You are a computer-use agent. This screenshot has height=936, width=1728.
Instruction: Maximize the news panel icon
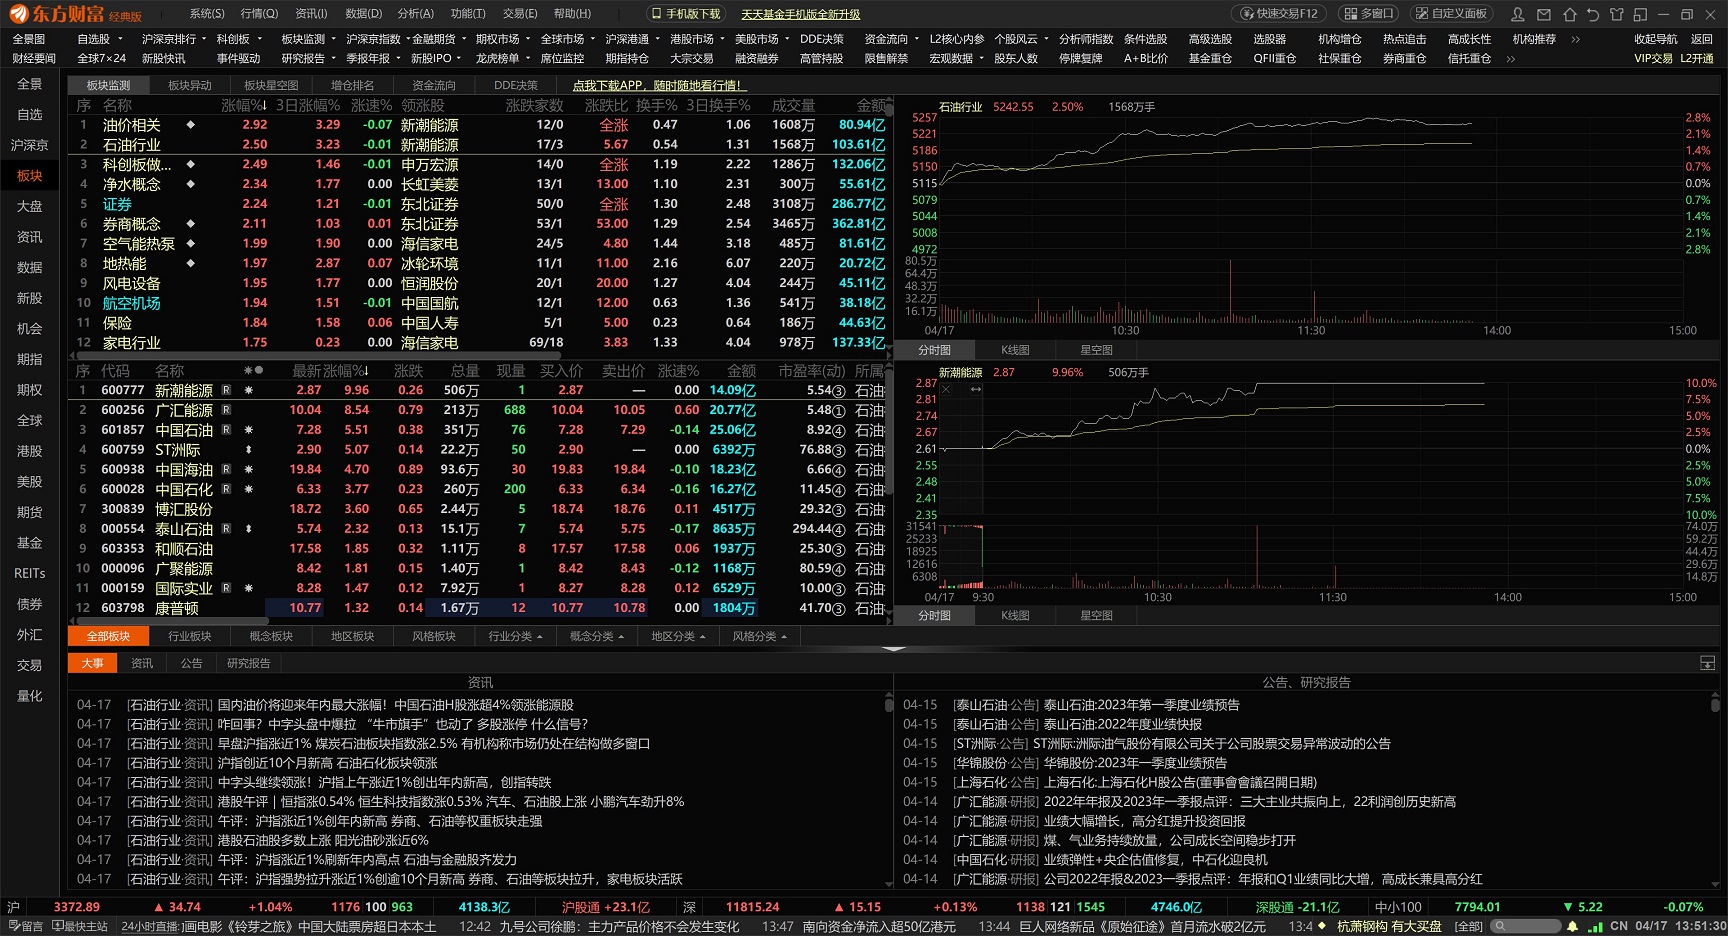(x=1707, y=663)
